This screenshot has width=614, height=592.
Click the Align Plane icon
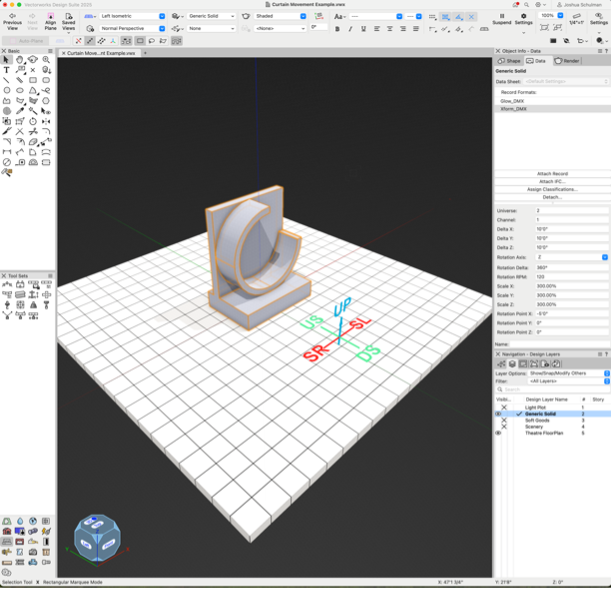50,17
